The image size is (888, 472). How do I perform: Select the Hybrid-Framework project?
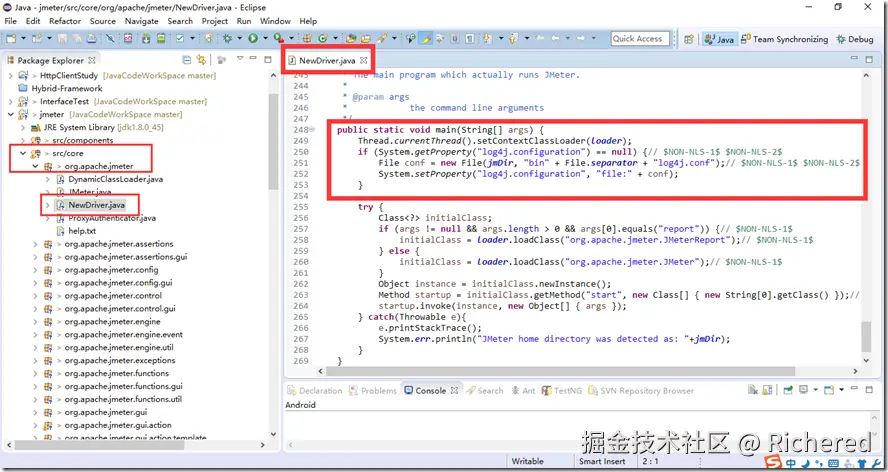pyautogui.click(x=67, y=88)
